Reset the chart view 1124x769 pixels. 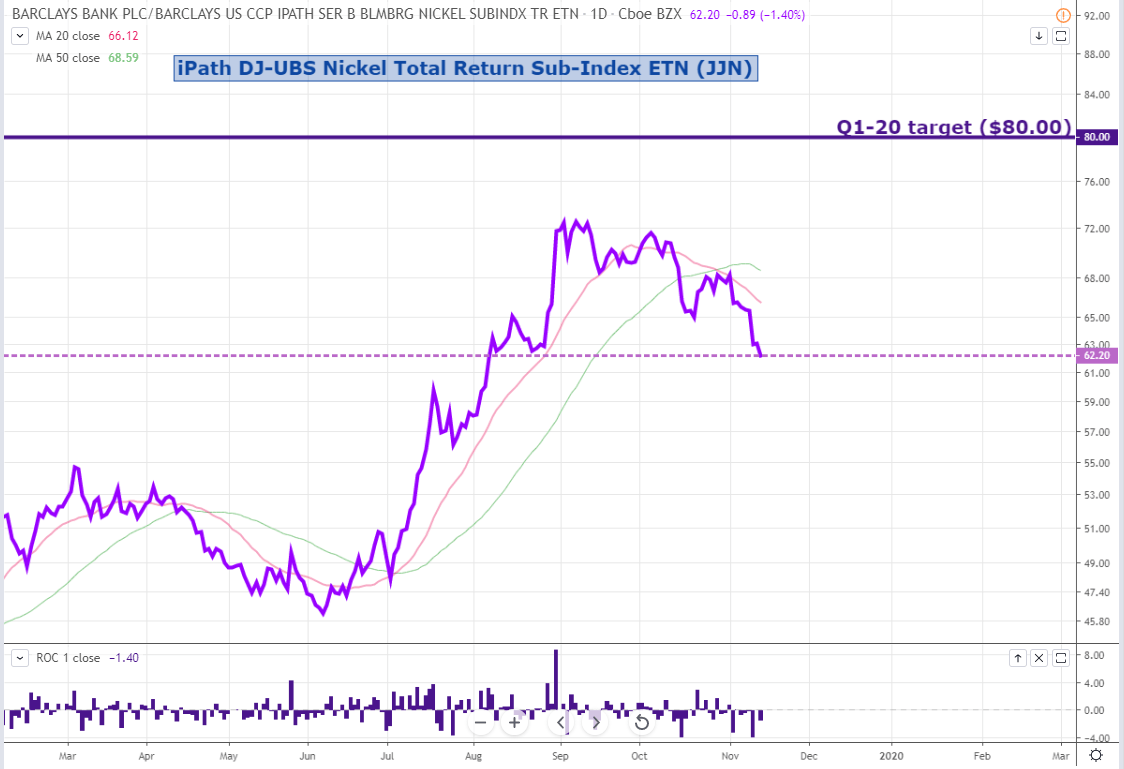click(x=642, y=722)
